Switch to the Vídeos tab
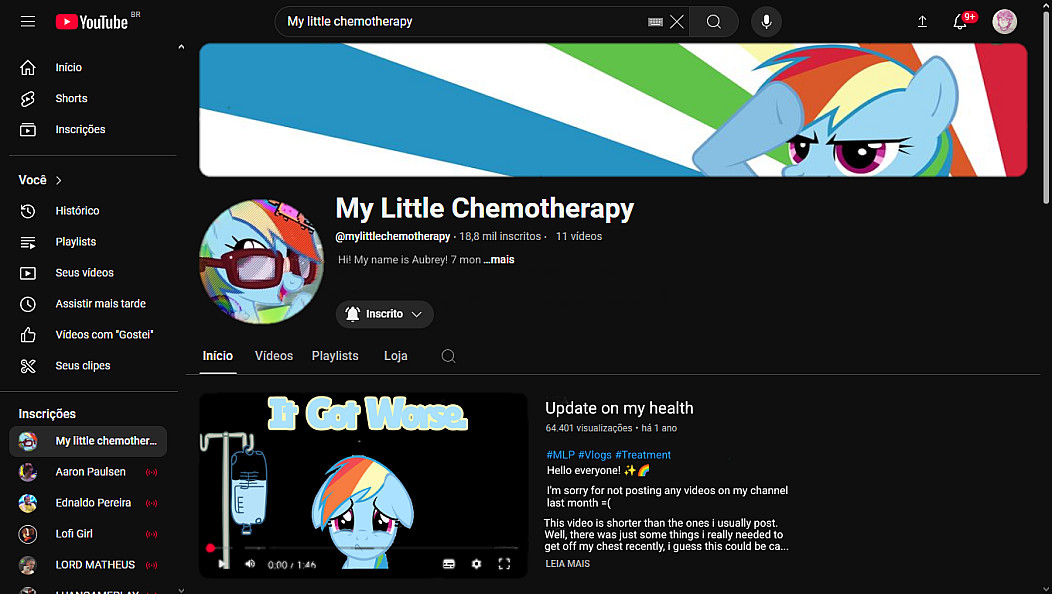This screenshot has width=1052, height=594. (274, 356)
